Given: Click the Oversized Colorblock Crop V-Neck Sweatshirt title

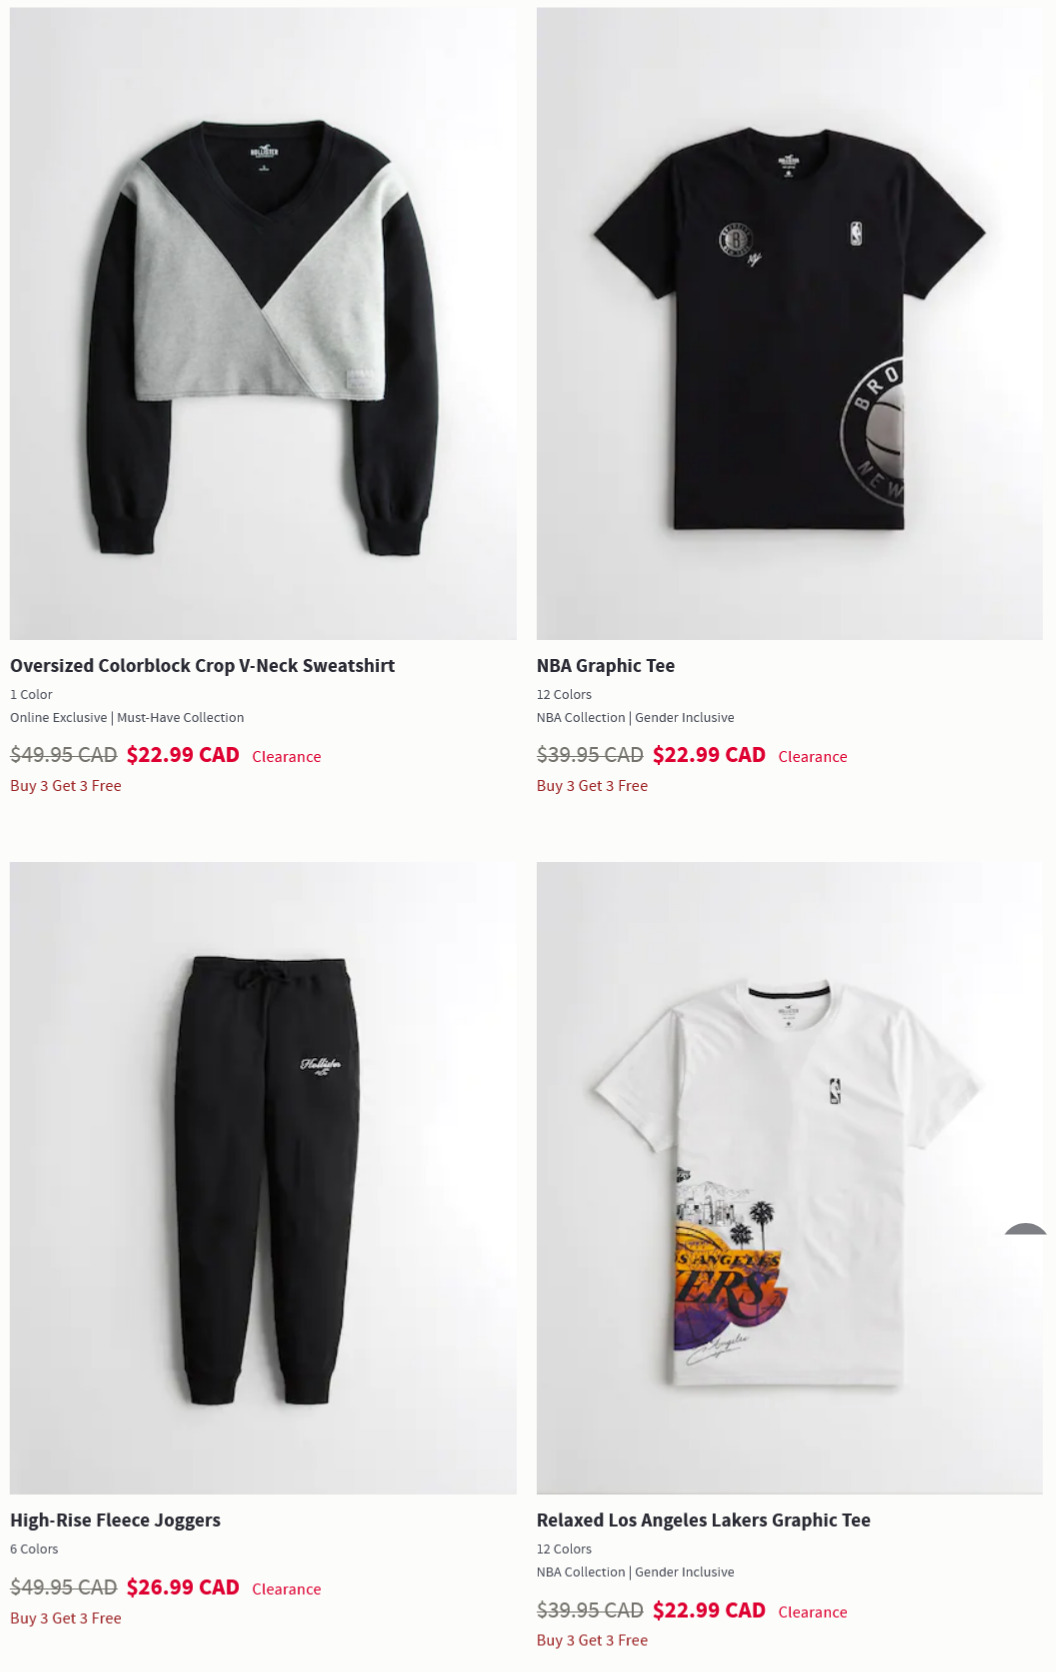Looking at the screenshot, I should pos(202,666).
